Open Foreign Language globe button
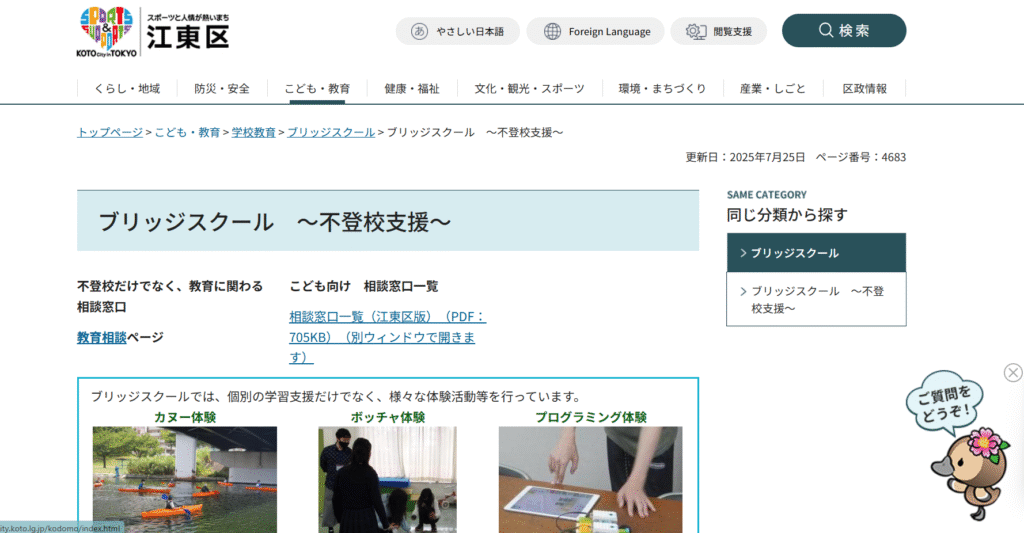 [596, 31]
